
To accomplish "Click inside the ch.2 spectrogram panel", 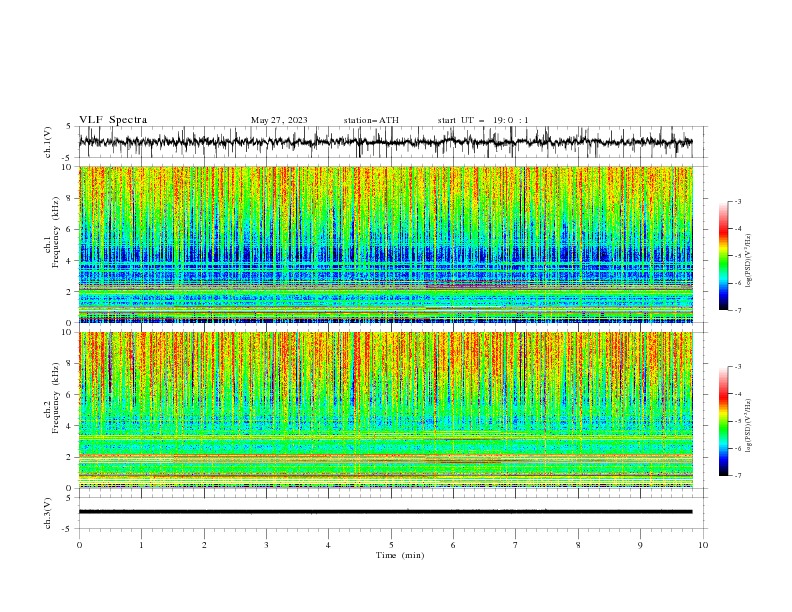I will (386, 410).
